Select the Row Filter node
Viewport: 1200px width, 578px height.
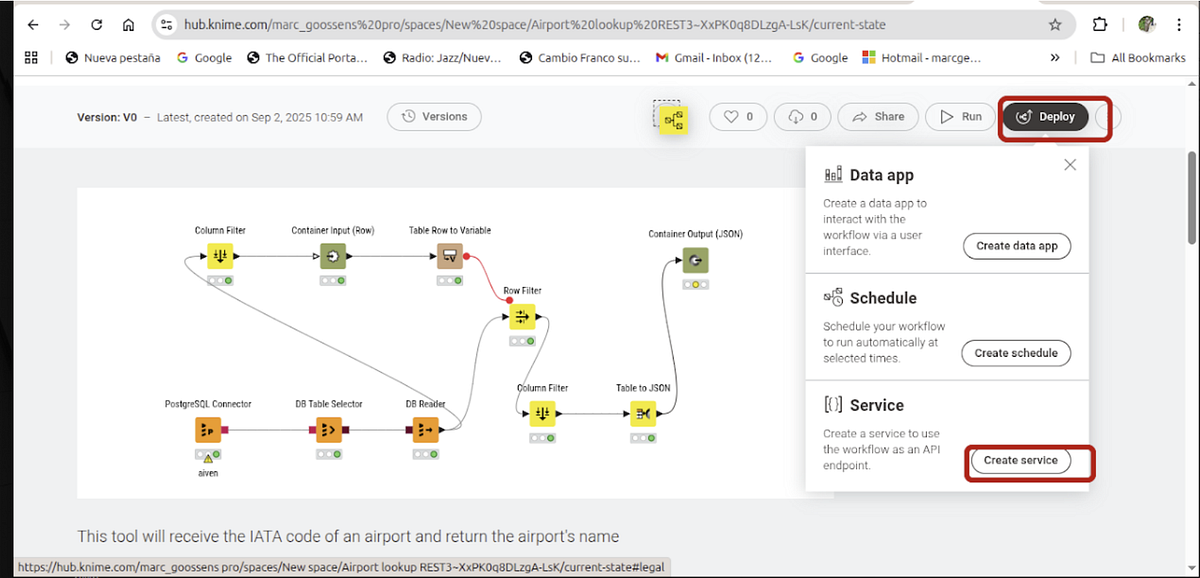pos(521,316)
